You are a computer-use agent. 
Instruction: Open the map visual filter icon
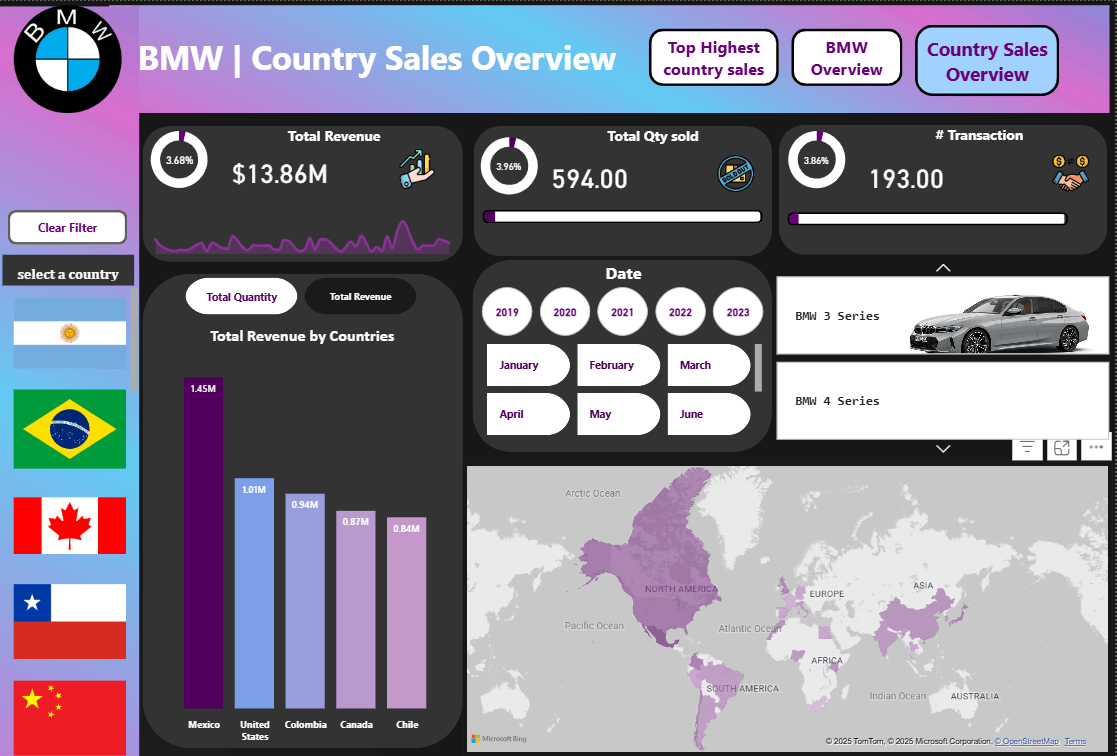(x=1027, y=448)
